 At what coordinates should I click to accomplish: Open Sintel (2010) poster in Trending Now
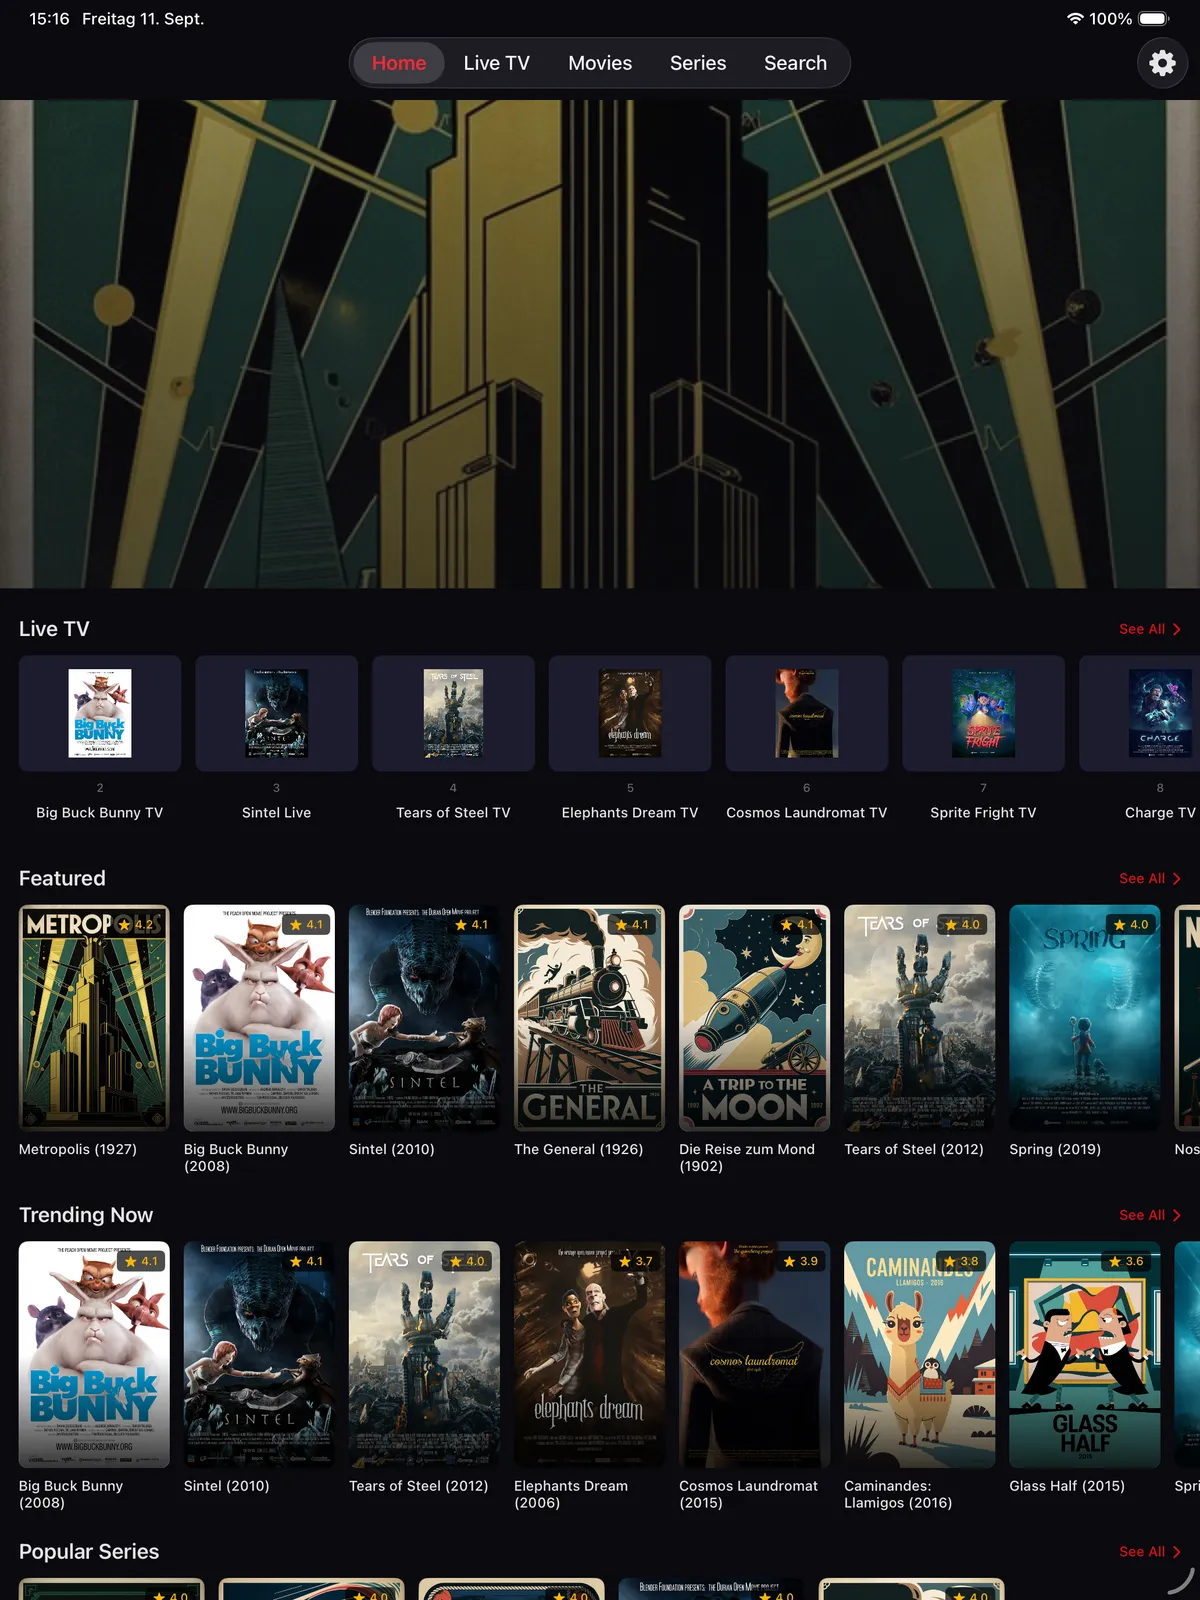coord(259,1355)
